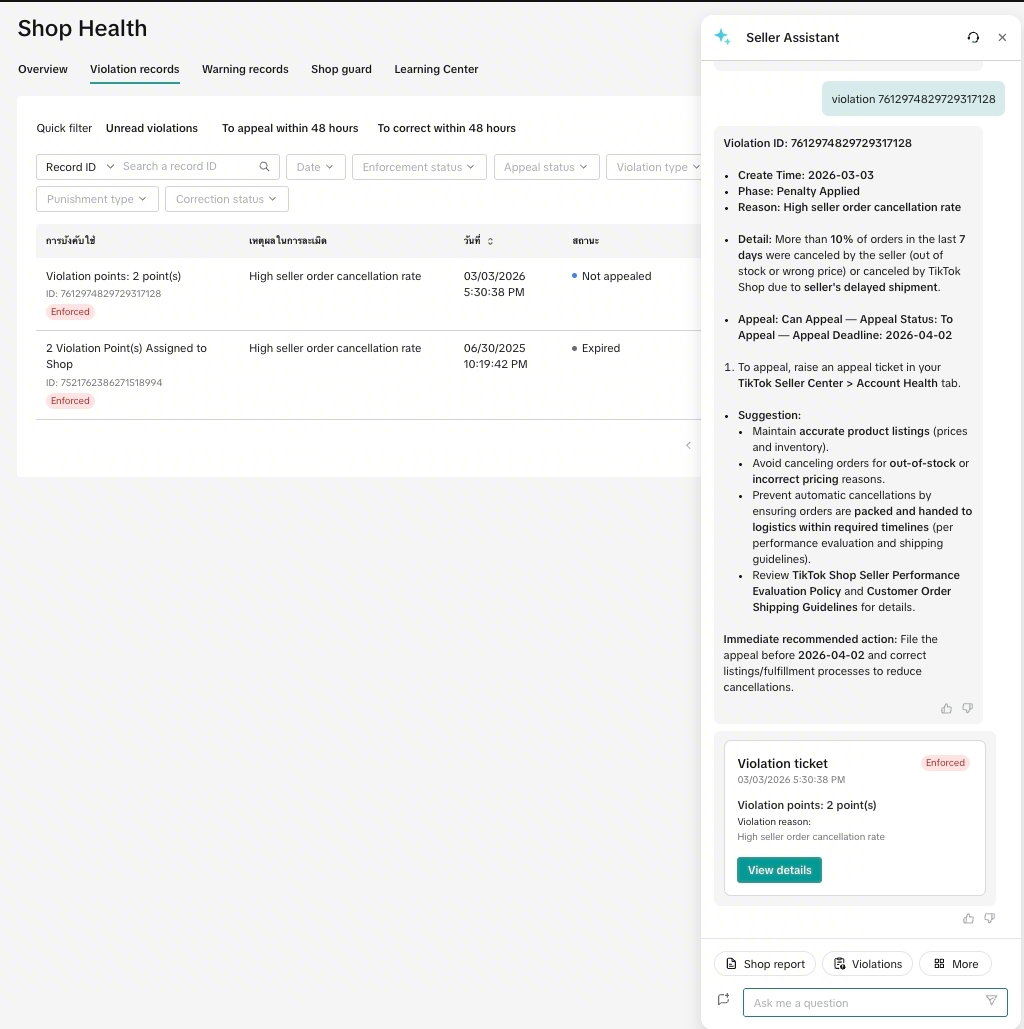Screen dimensions: 1024x1029
Task: Sort by the date column arrows
Action: [490, 241]
